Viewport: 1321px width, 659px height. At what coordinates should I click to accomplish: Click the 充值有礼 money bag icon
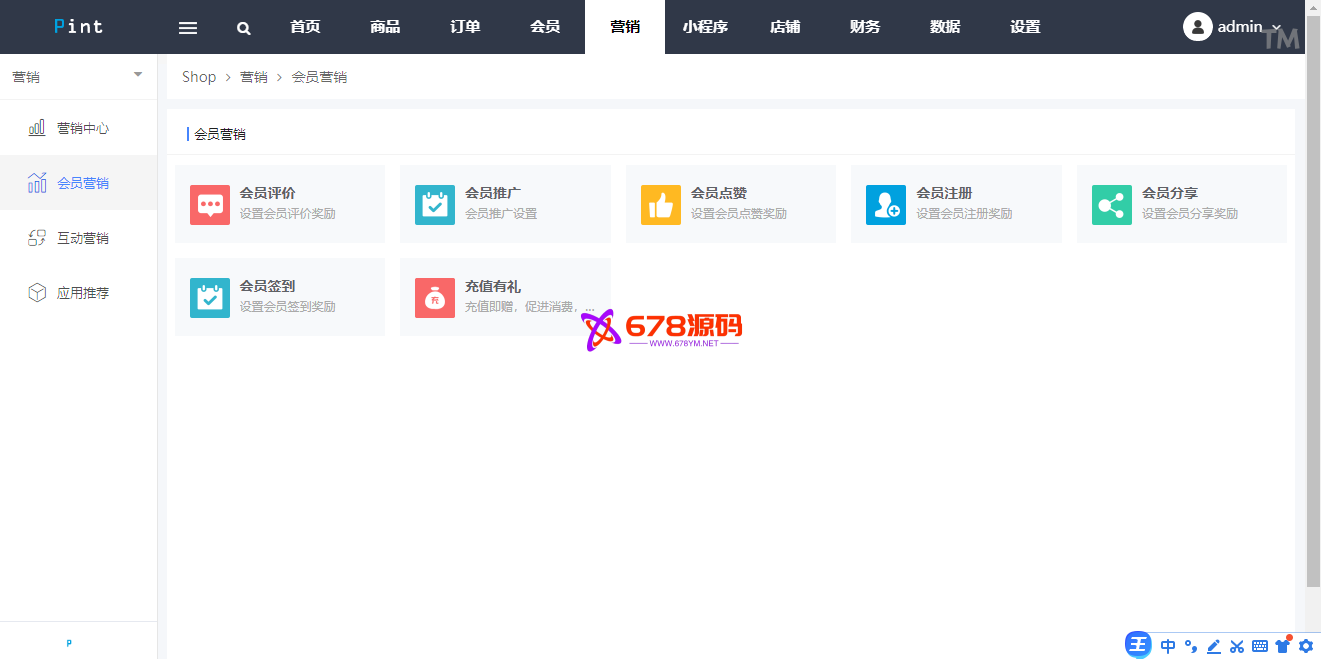click(434, 298)
